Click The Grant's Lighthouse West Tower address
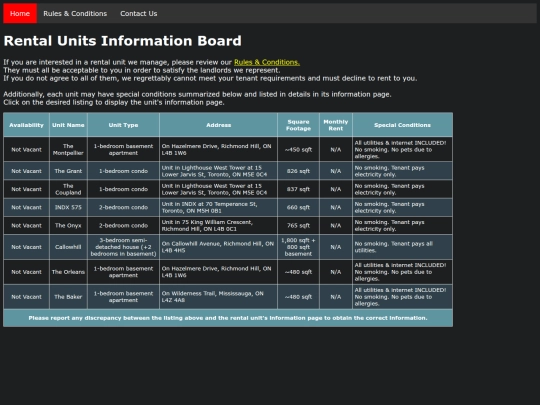 (x=219, y=171)
